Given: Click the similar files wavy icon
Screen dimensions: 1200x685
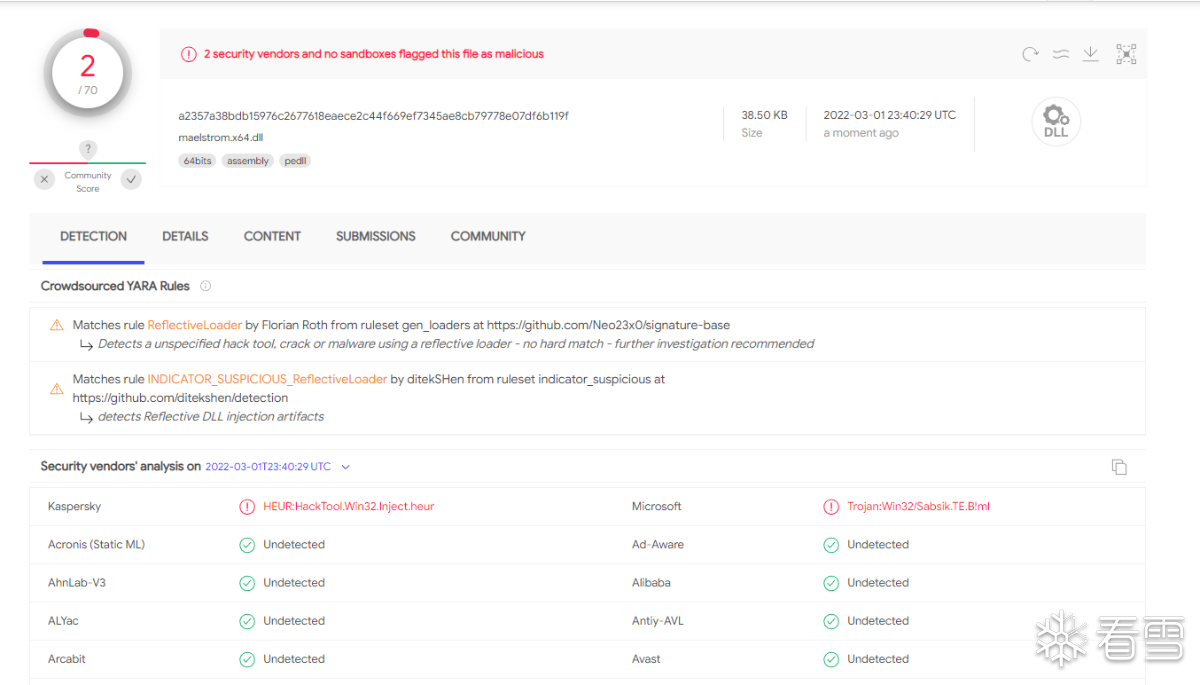Looking at the screenshot, I should coord(1061,54).
